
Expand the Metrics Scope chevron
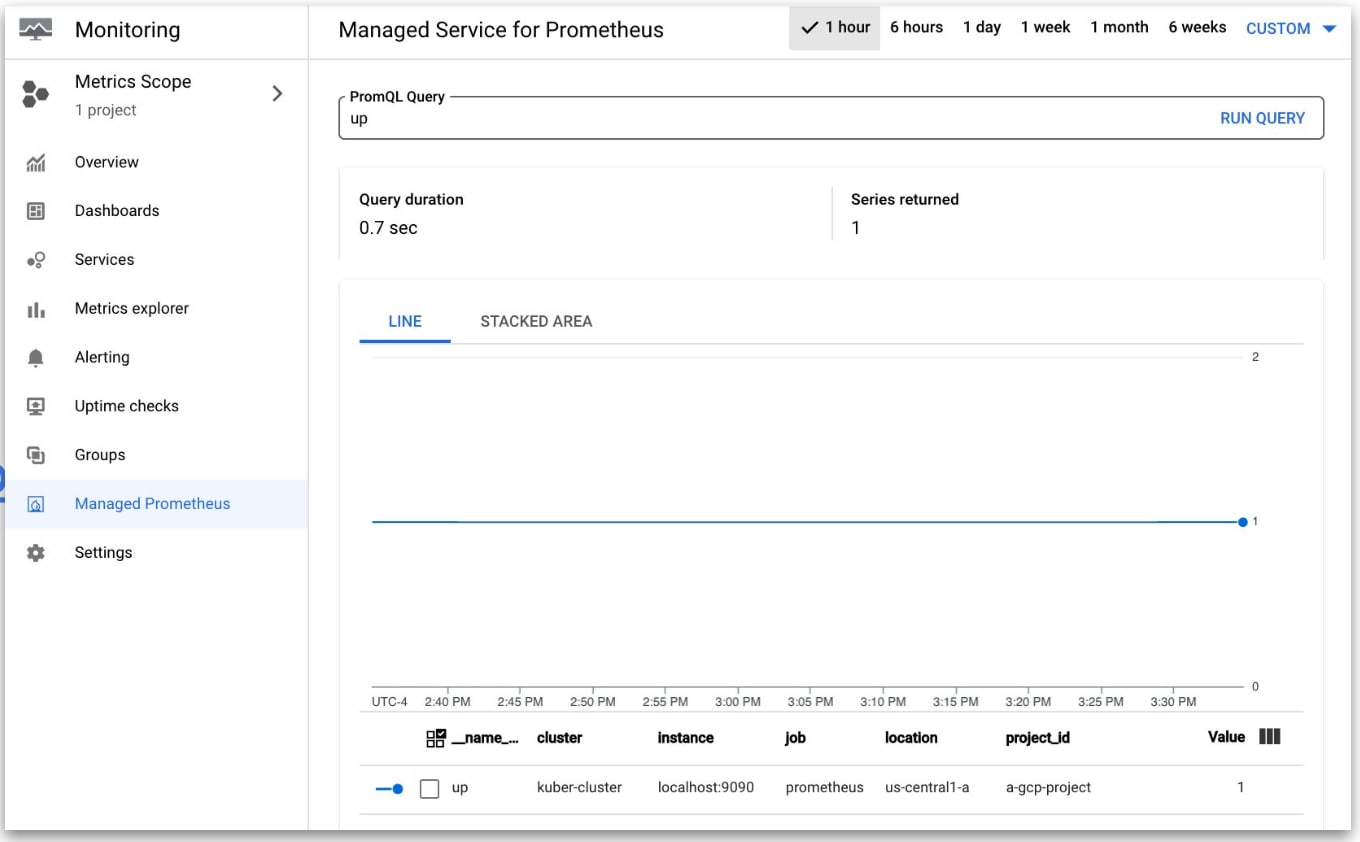click(278, 94)
